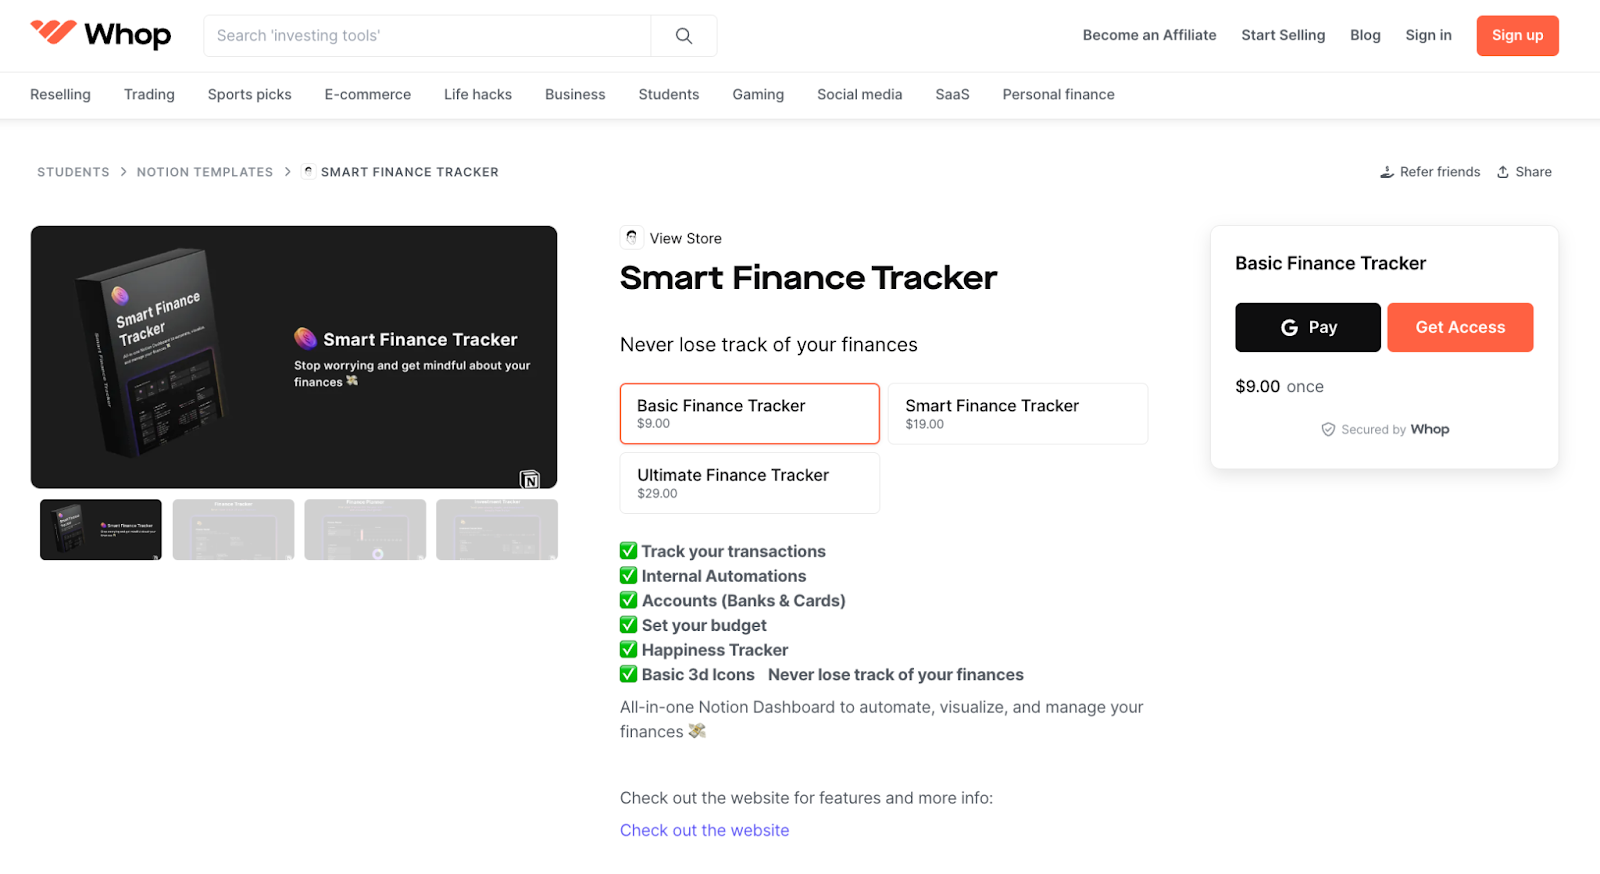1600x874 pixels.
Task: Click the '$9.00 once' price text
Action: (x=1279, y=386)
